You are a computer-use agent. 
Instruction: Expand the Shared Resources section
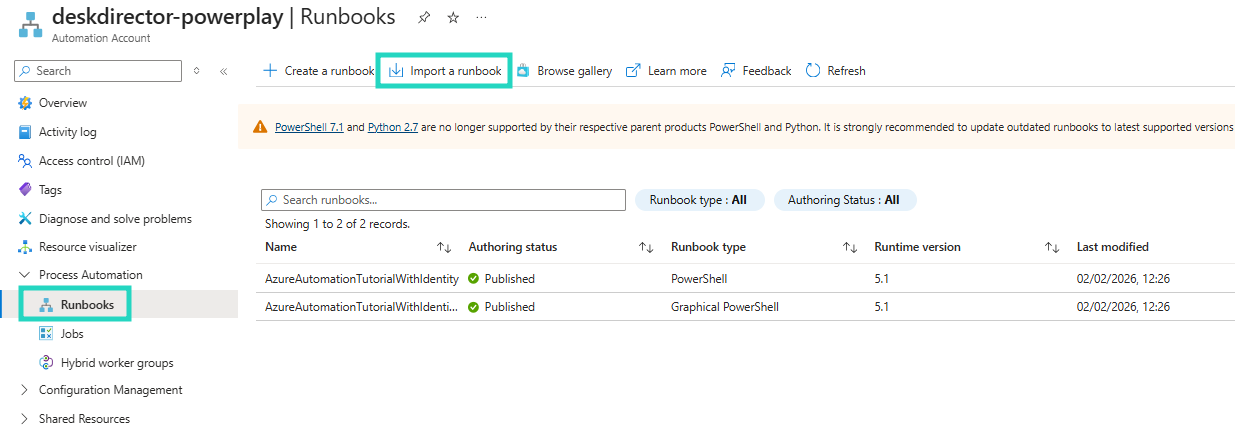pyautogui.click(x=25, y=418)
